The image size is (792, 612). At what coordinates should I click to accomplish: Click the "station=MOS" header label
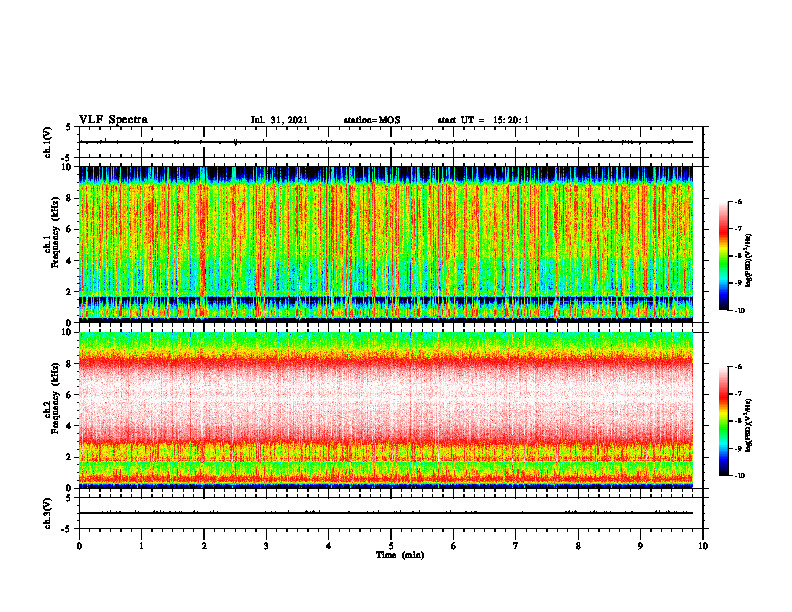pyautogui.click(x=372, y=120)
